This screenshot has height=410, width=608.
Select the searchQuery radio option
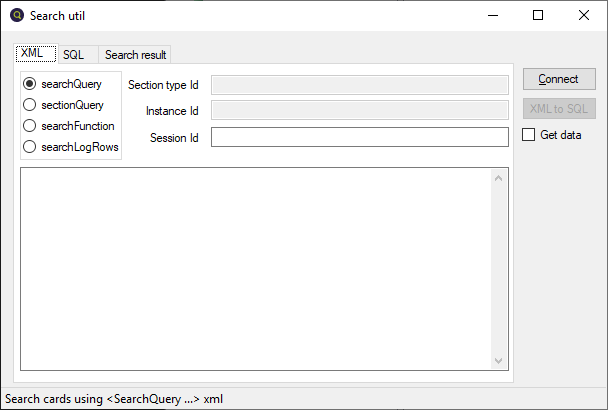[30, 84]
